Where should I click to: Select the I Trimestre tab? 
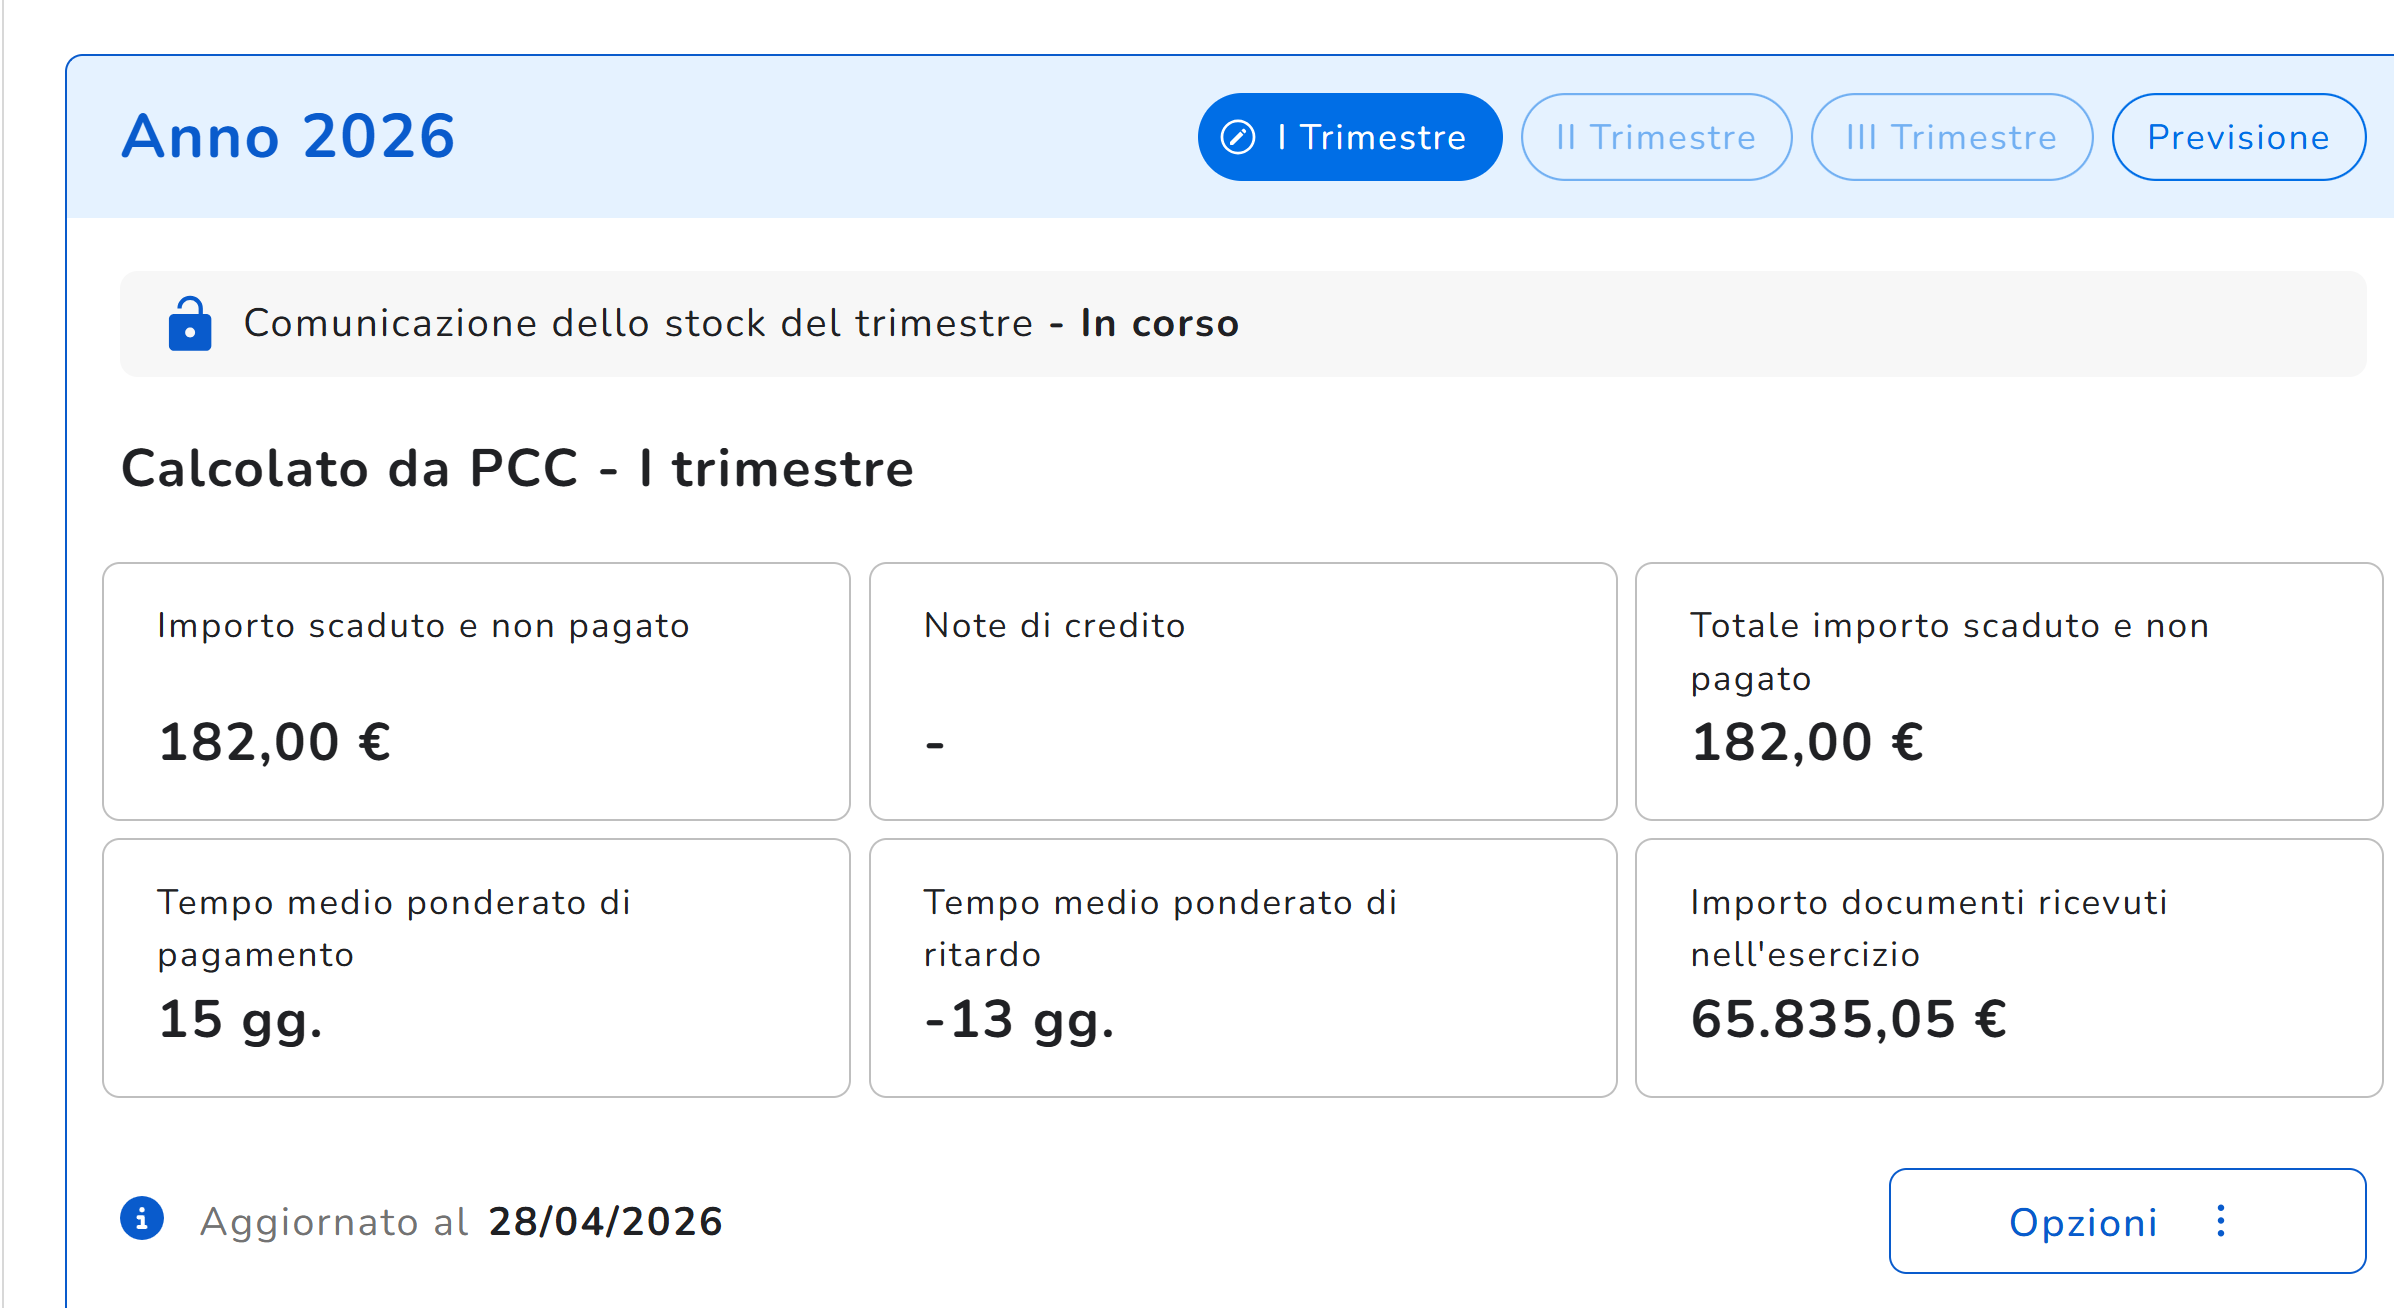(1350, 137)
